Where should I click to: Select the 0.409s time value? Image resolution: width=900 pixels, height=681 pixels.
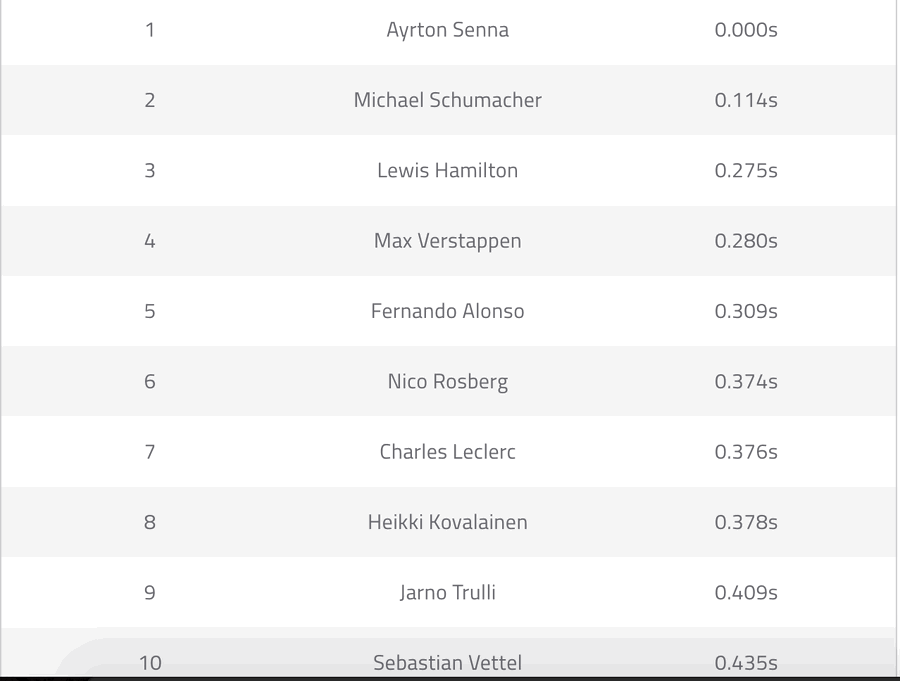(x=746, y=592)
